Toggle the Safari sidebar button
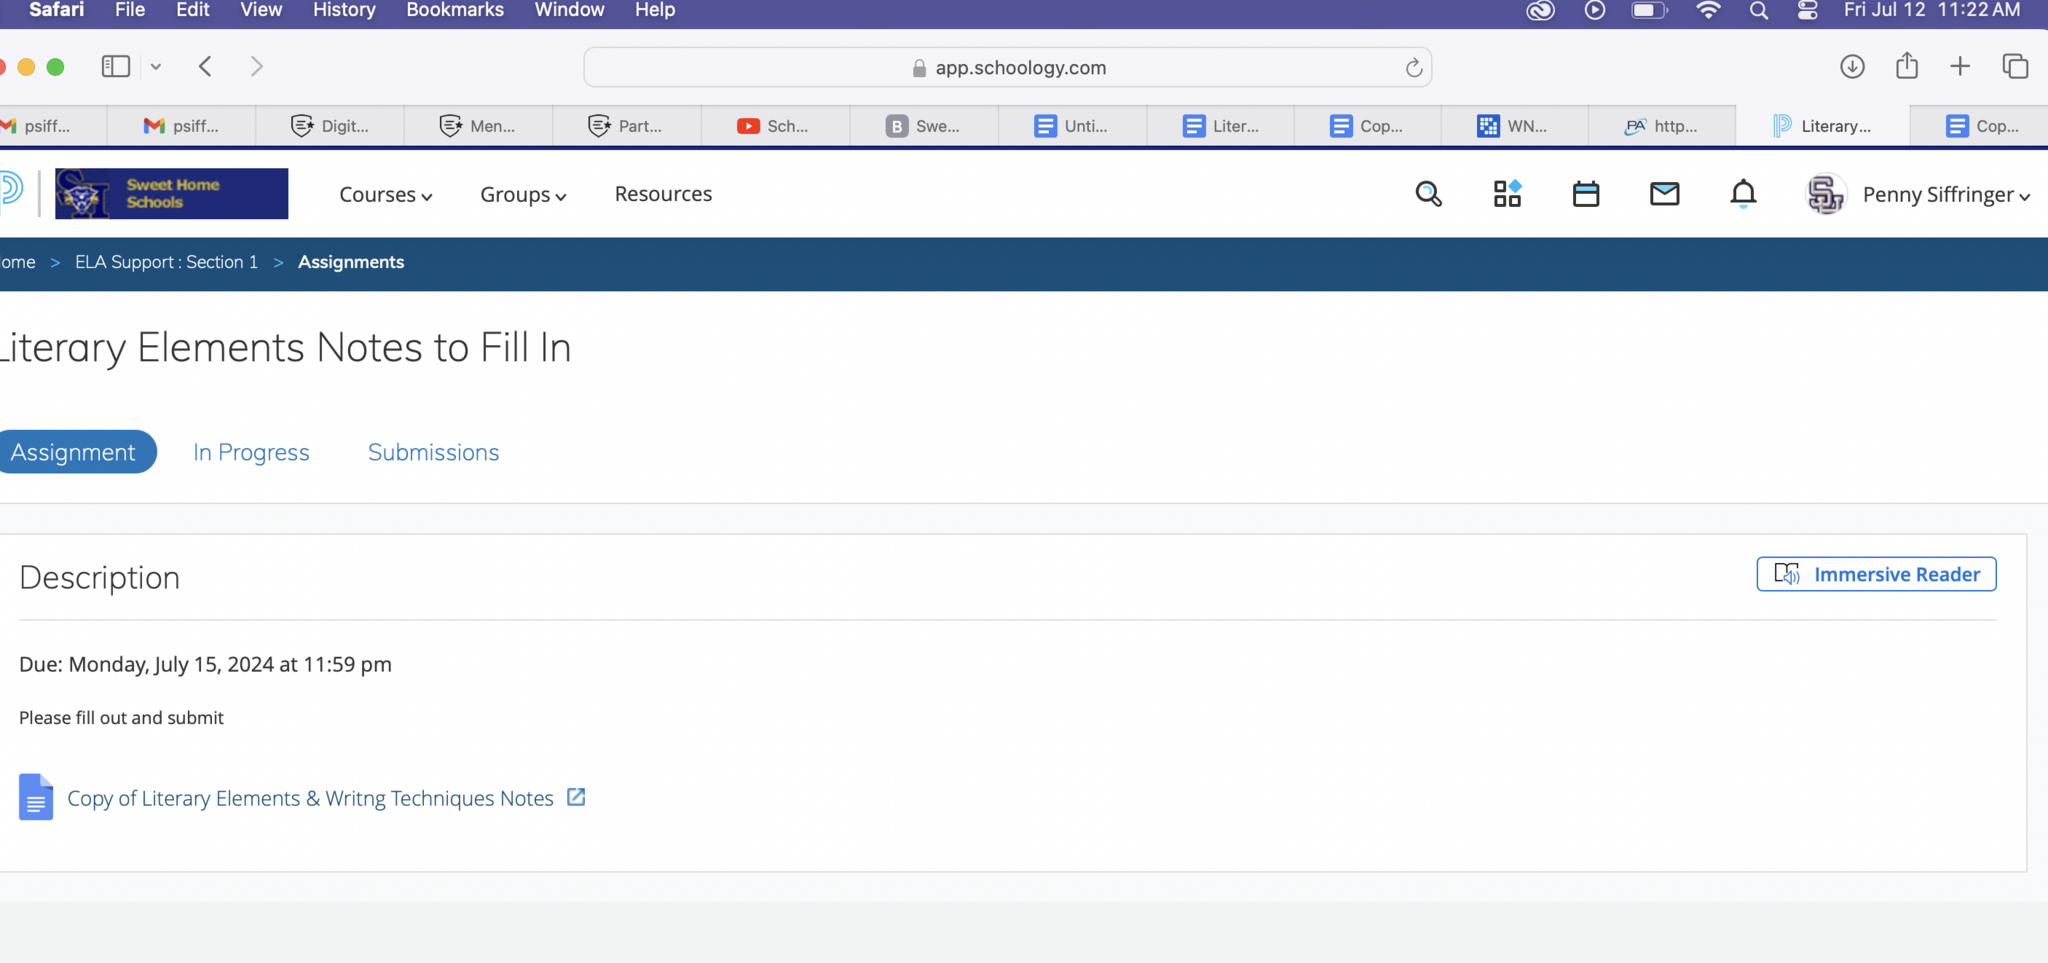The height and width of the screenshot is (963, 2048). [116, 67]
